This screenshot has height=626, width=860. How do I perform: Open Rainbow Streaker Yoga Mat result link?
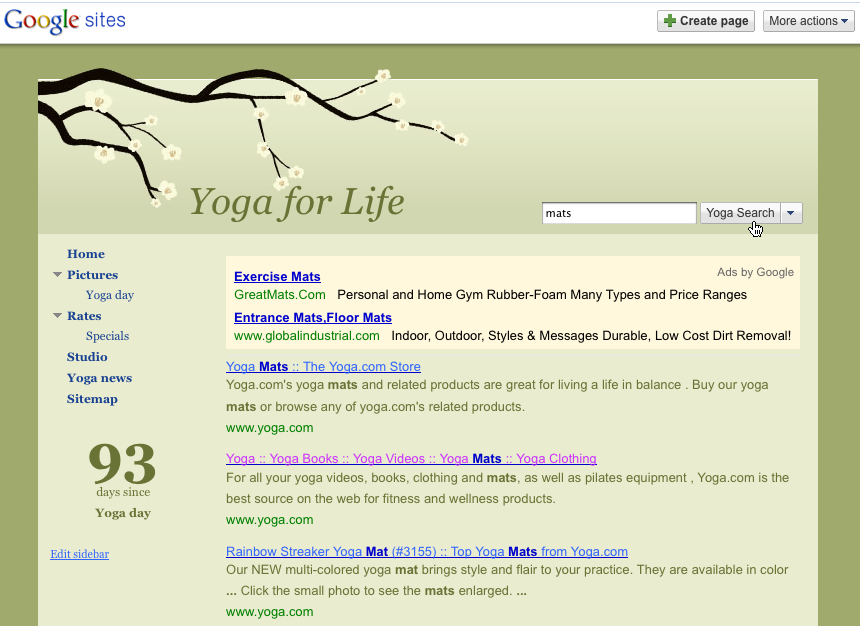click(427, 551)
